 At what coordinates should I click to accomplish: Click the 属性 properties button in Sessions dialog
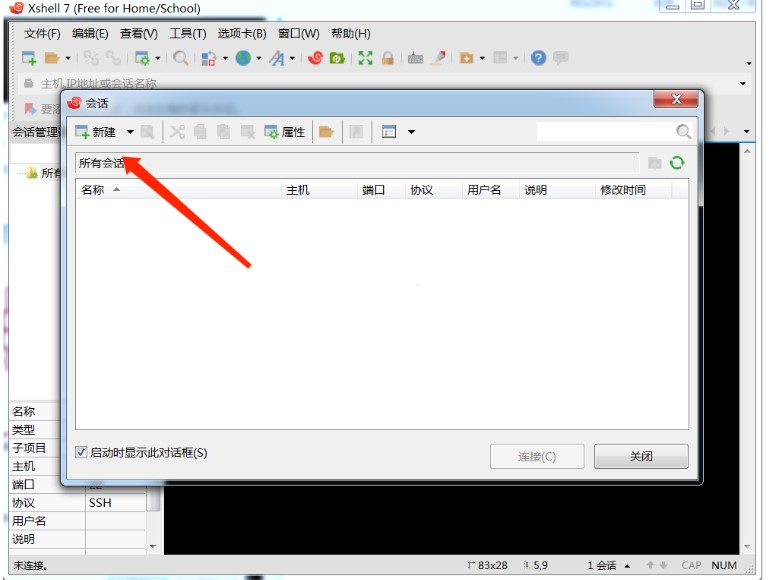(x=285, y=132)
